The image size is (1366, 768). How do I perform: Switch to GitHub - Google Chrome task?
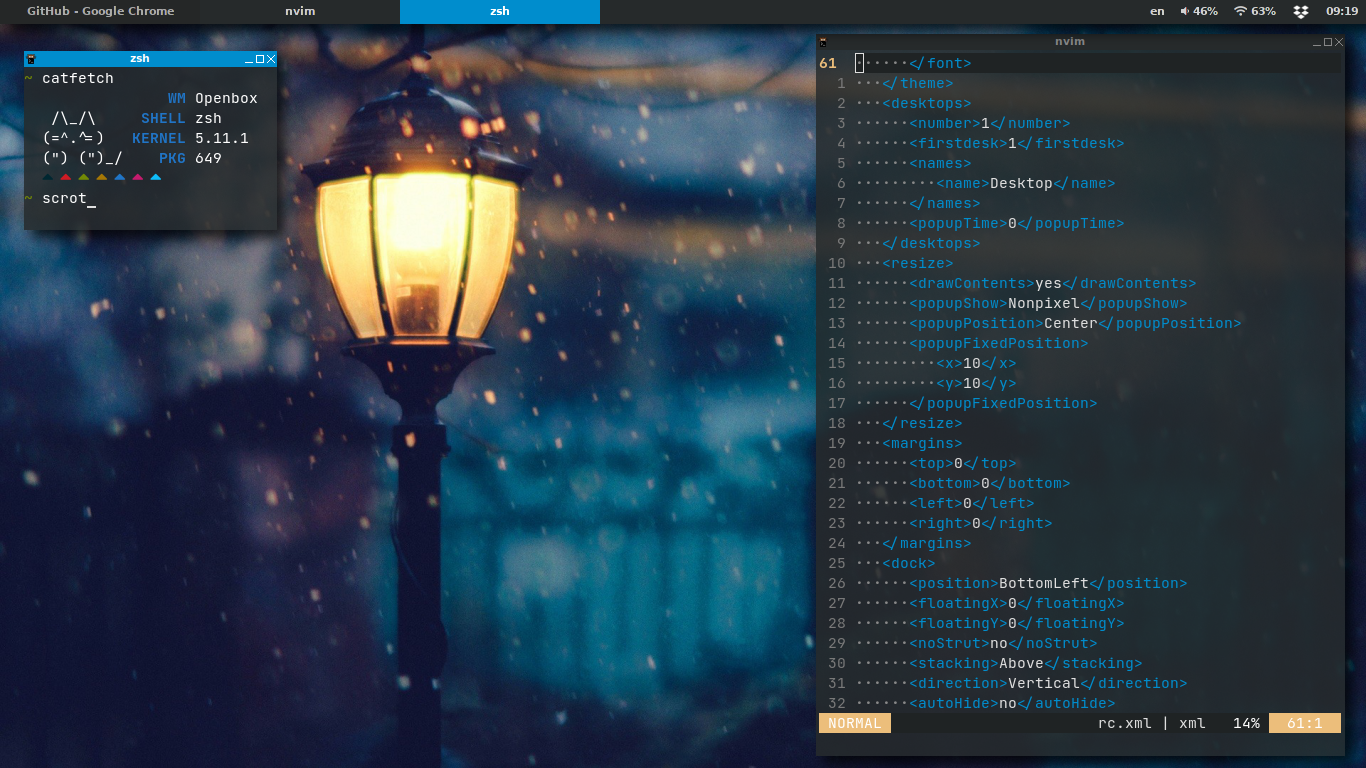pyautogui.click(x=100, y=11)
